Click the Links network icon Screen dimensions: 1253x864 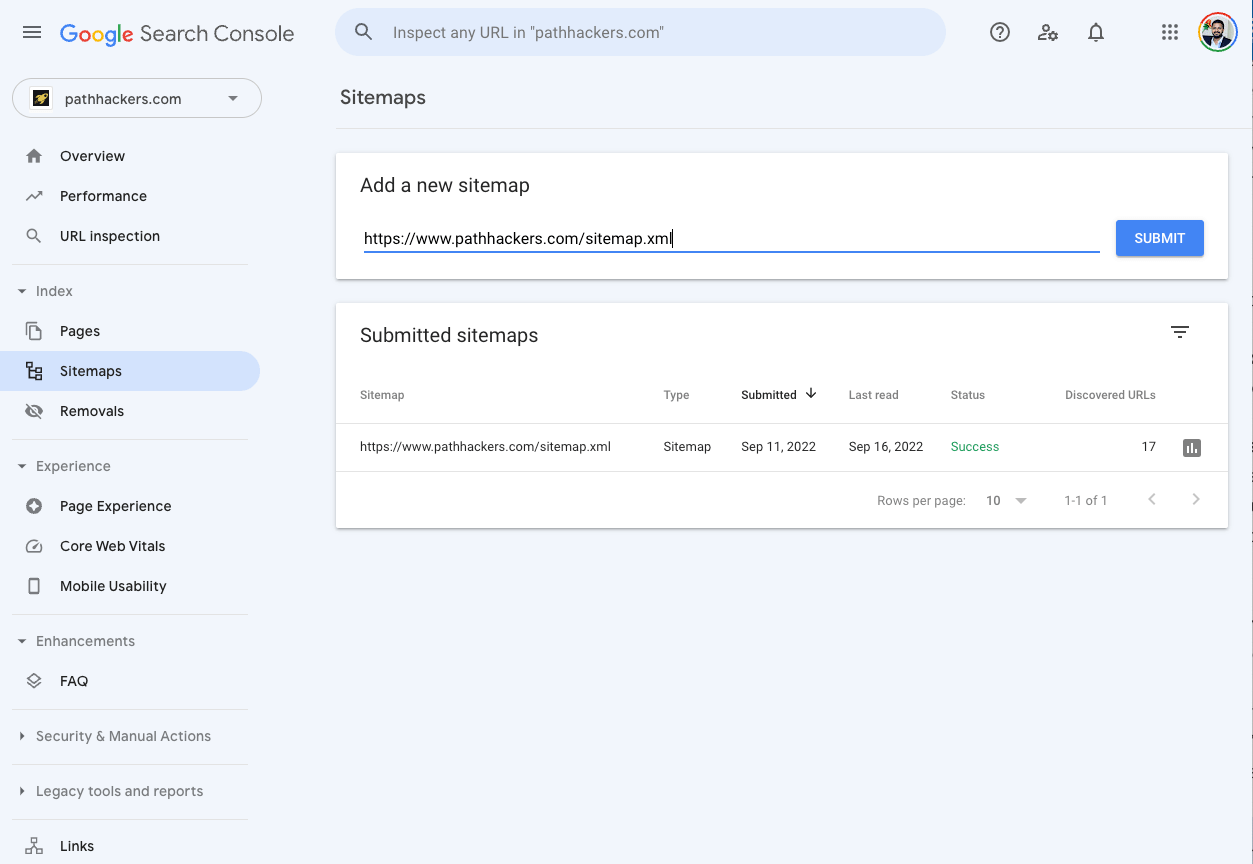[34, 846]
